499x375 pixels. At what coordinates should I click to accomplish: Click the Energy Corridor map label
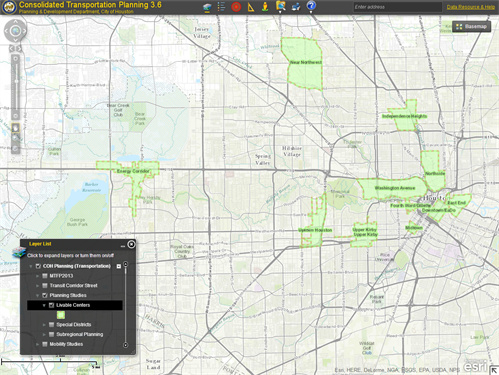coord(133,171)
